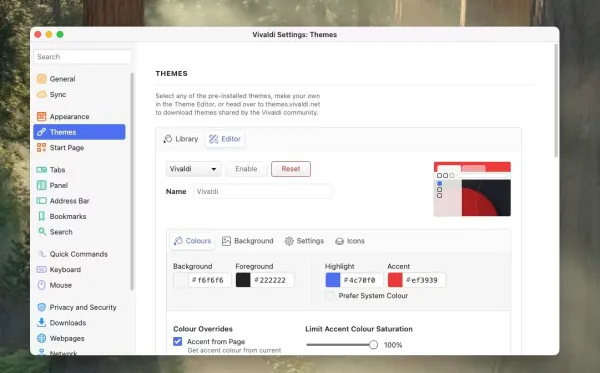
Task: Click the Accent hex value #ef3939
Action: pos(422,280)
